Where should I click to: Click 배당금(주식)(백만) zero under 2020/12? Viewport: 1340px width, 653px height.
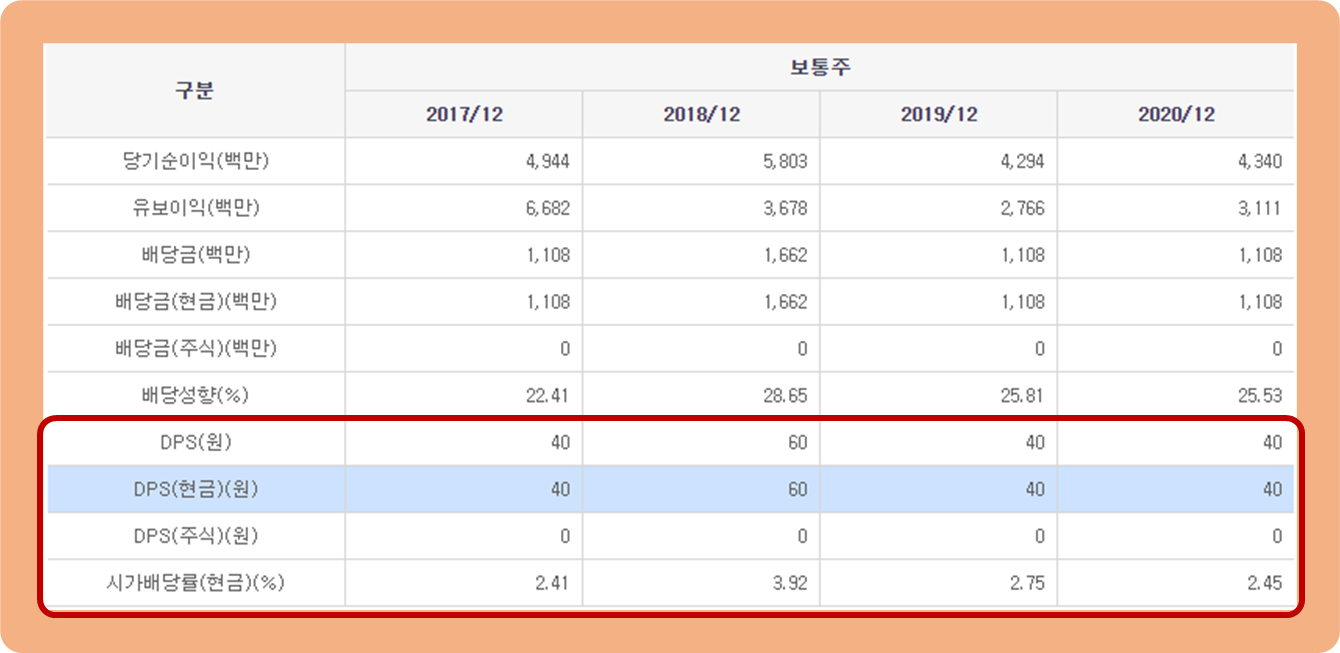pos(1277,349)
